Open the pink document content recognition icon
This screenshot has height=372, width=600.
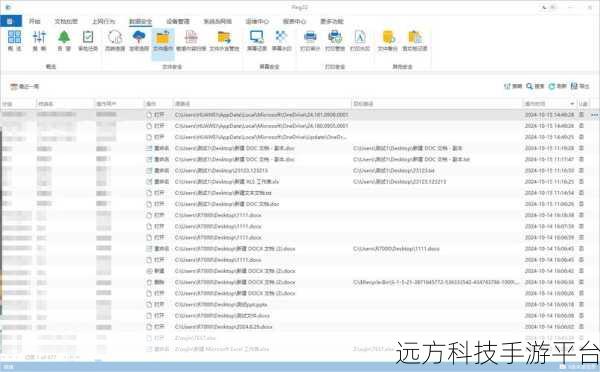click(x=191, y=41)
